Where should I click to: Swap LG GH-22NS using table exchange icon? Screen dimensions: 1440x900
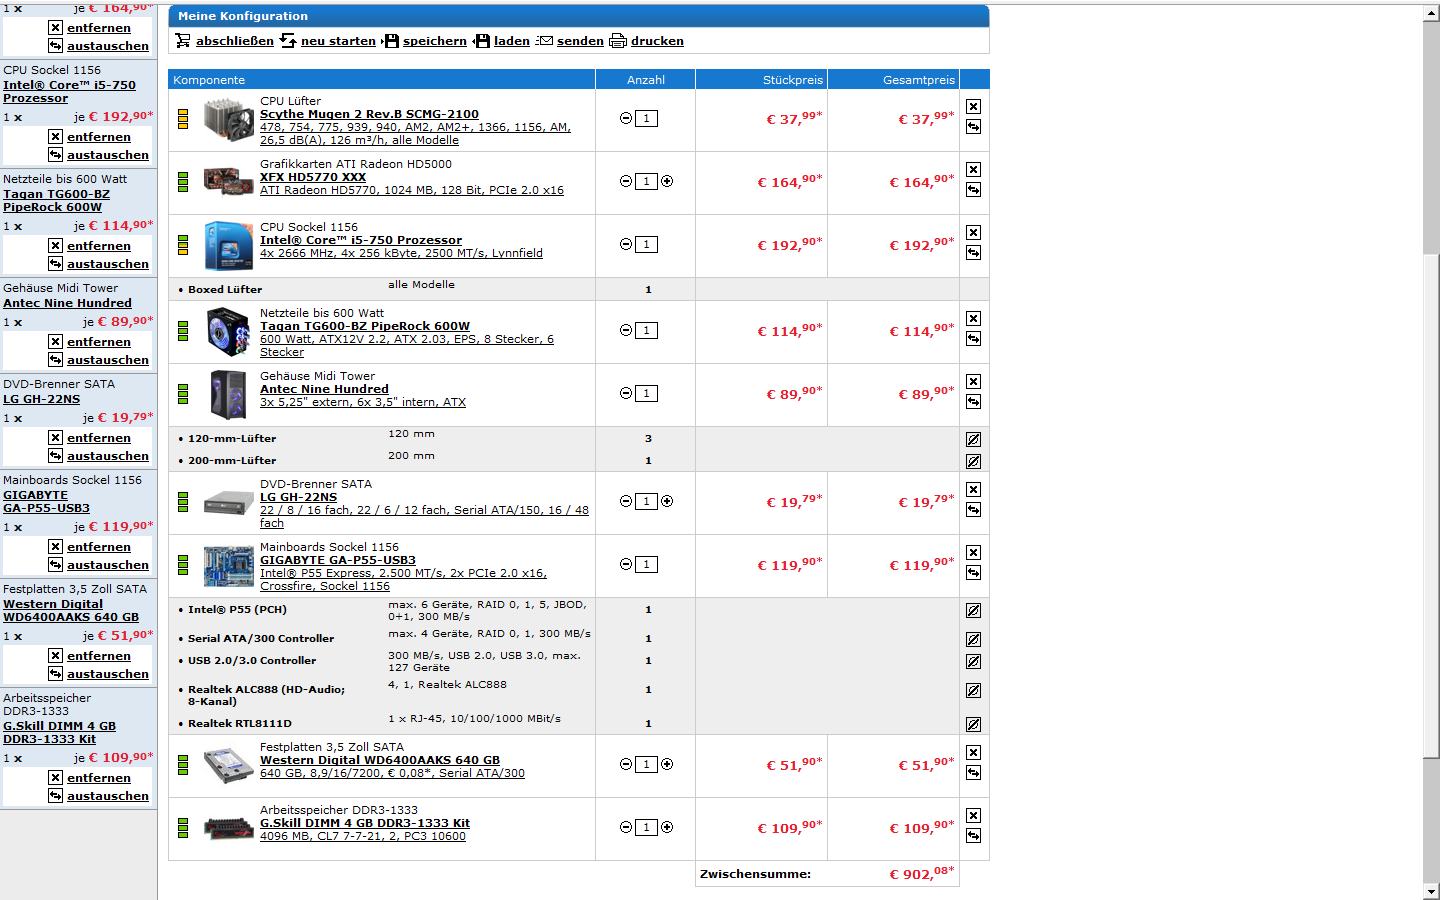[973, 510]
